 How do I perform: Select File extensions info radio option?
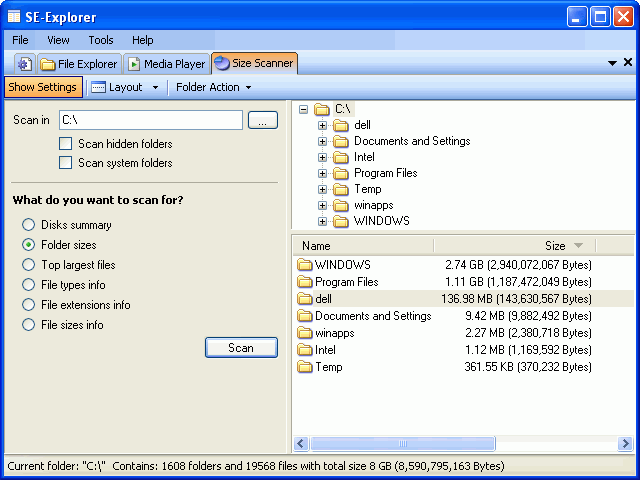coord(28,304)
